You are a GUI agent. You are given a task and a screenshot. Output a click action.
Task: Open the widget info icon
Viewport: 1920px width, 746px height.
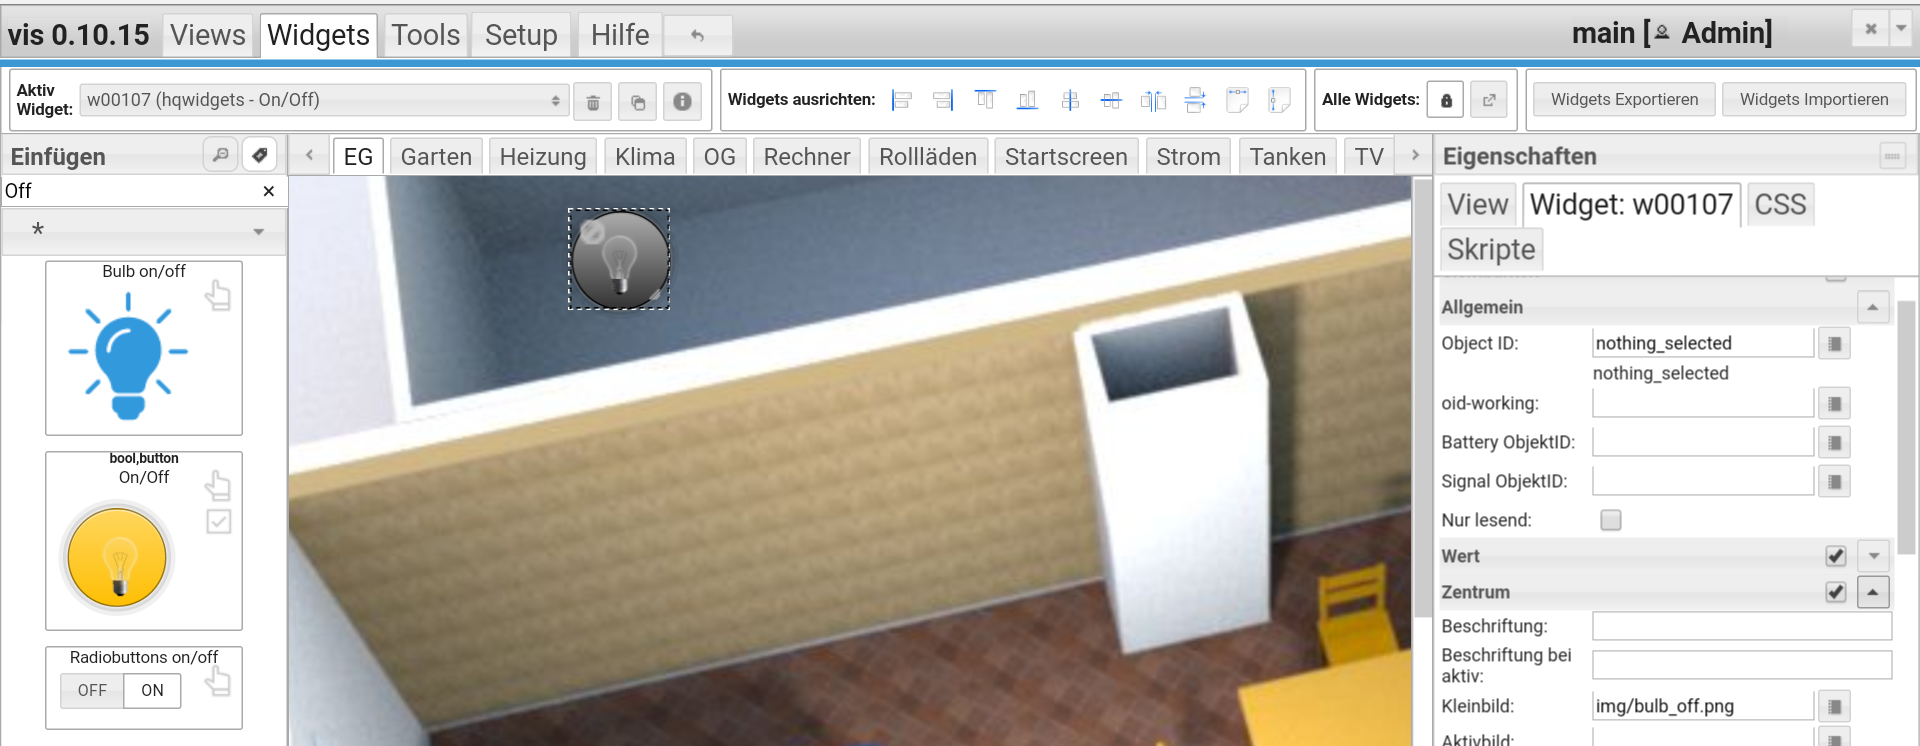pos(682,101)
